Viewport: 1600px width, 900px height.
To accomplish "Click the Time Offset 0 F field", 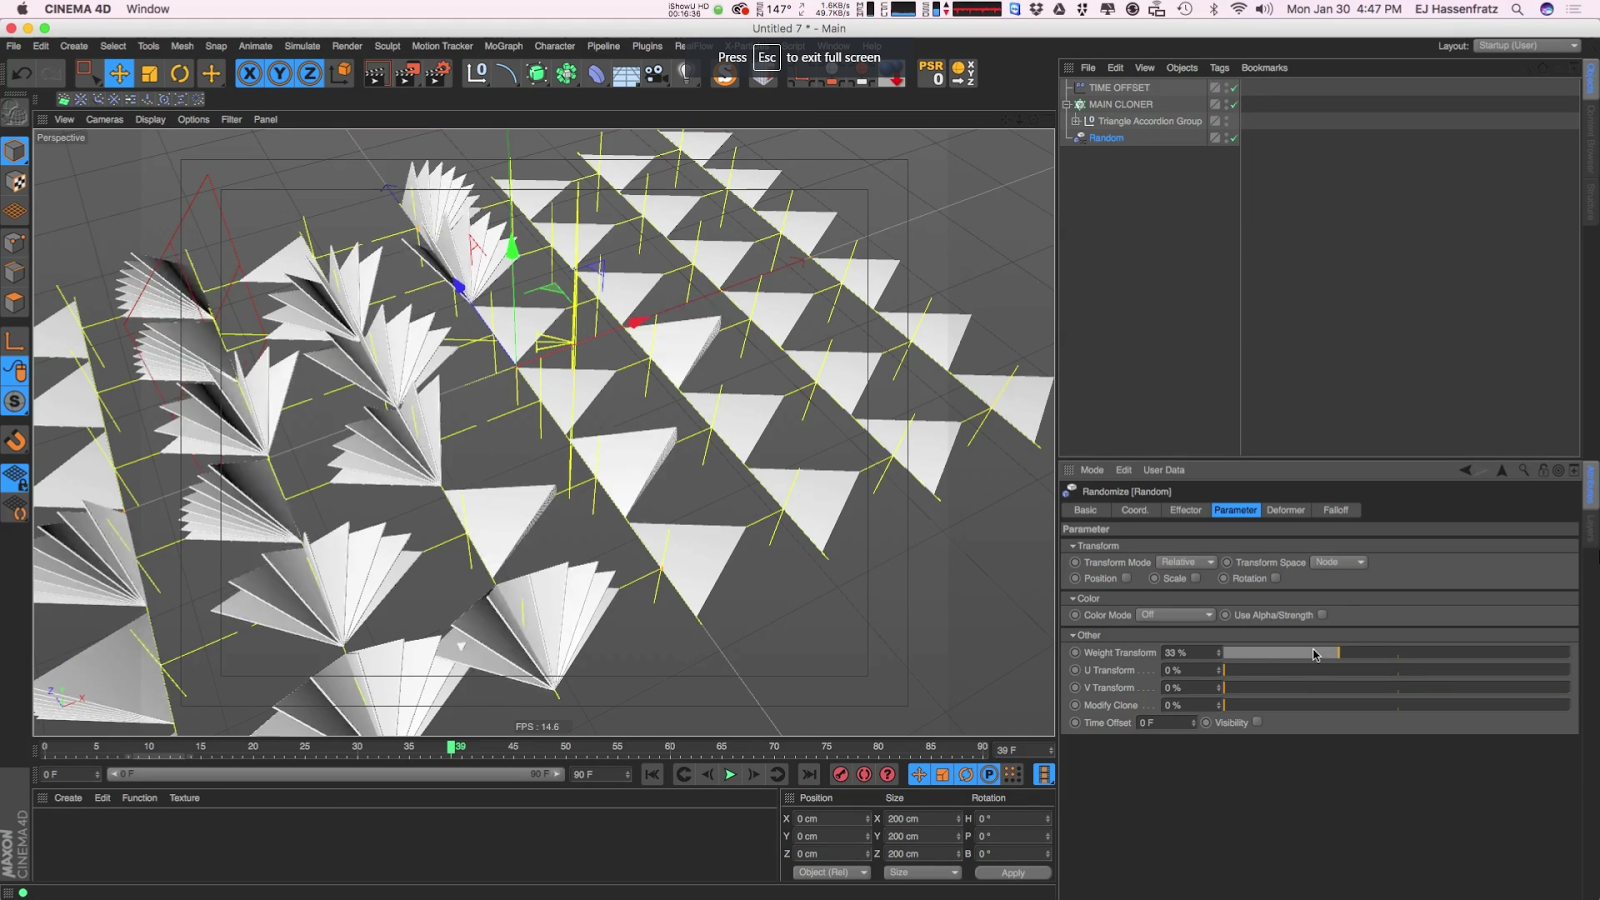I will 1166,722.
